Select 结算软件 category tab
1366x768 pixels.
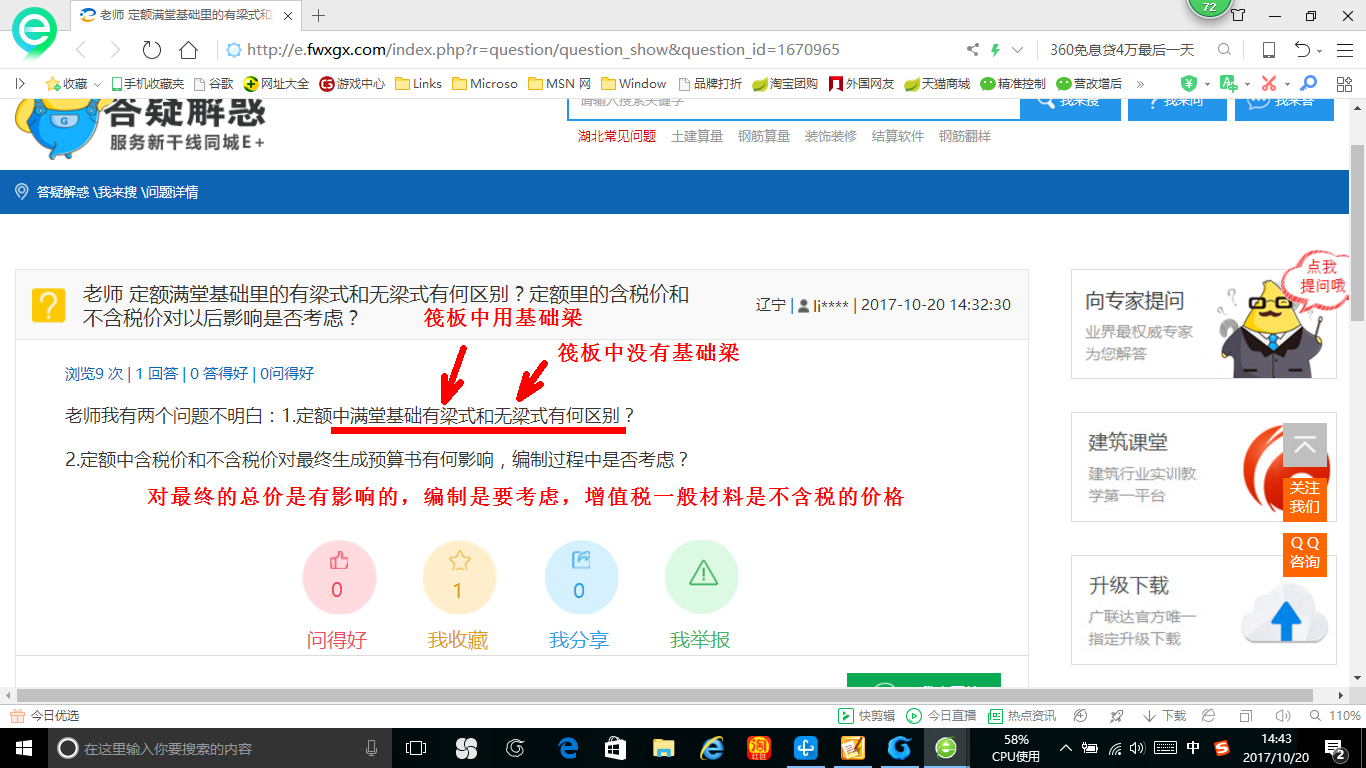[x=898, y=136]
